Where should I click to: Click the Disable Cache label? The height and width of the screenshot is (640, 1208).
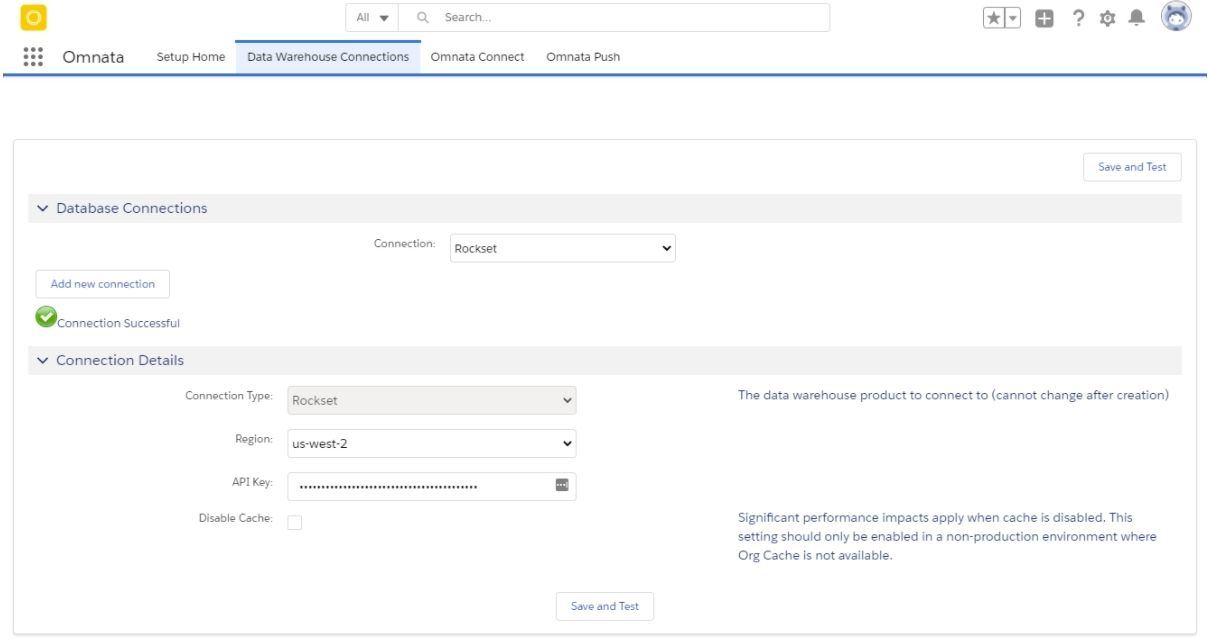coord(235,518)
